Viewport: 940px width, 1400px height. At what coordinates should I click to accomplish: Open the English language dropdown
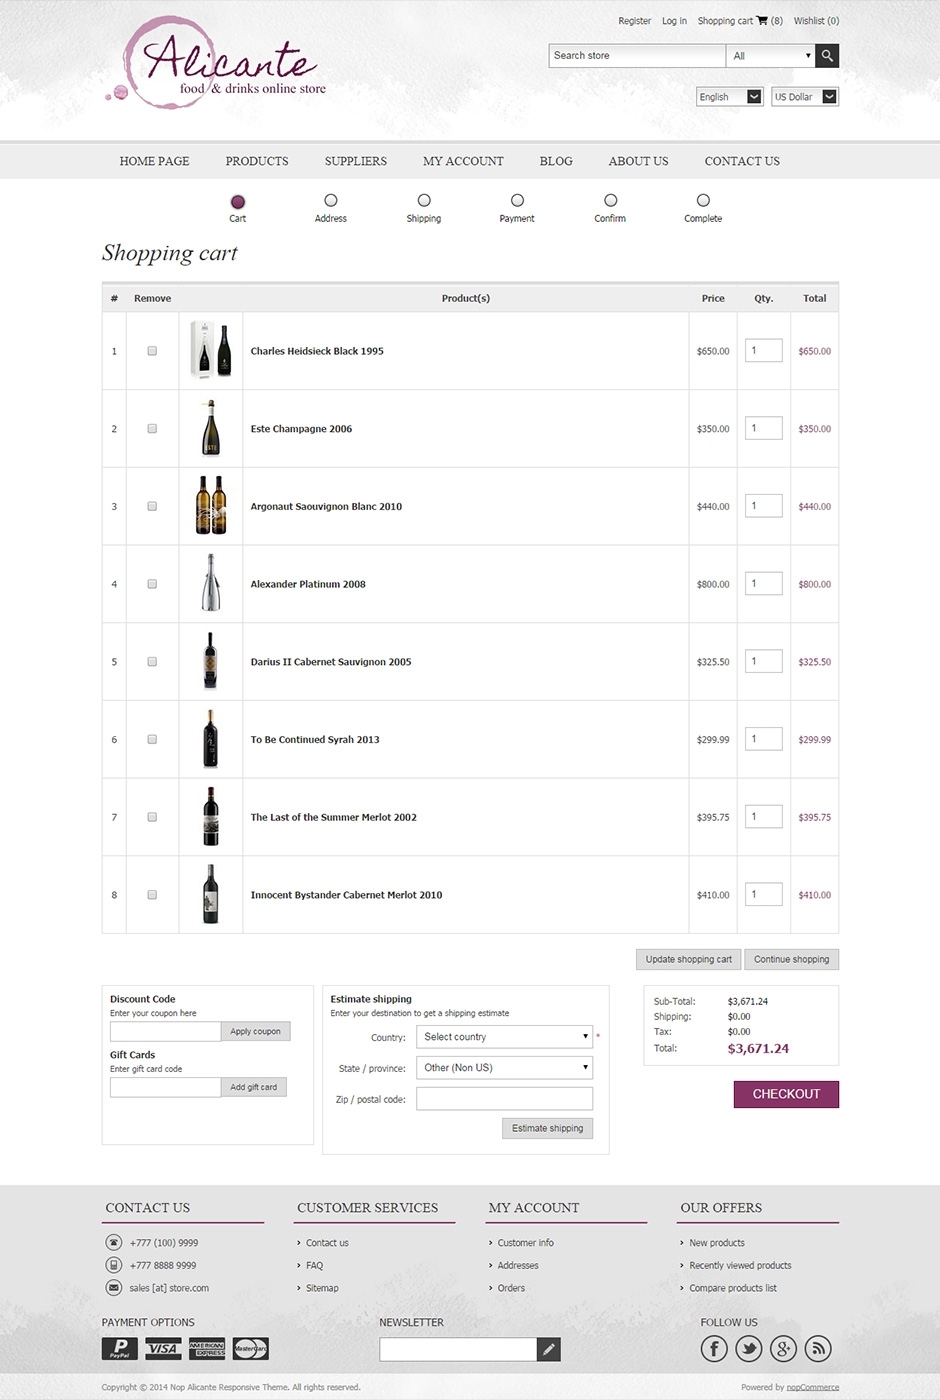tap(730, 97)
